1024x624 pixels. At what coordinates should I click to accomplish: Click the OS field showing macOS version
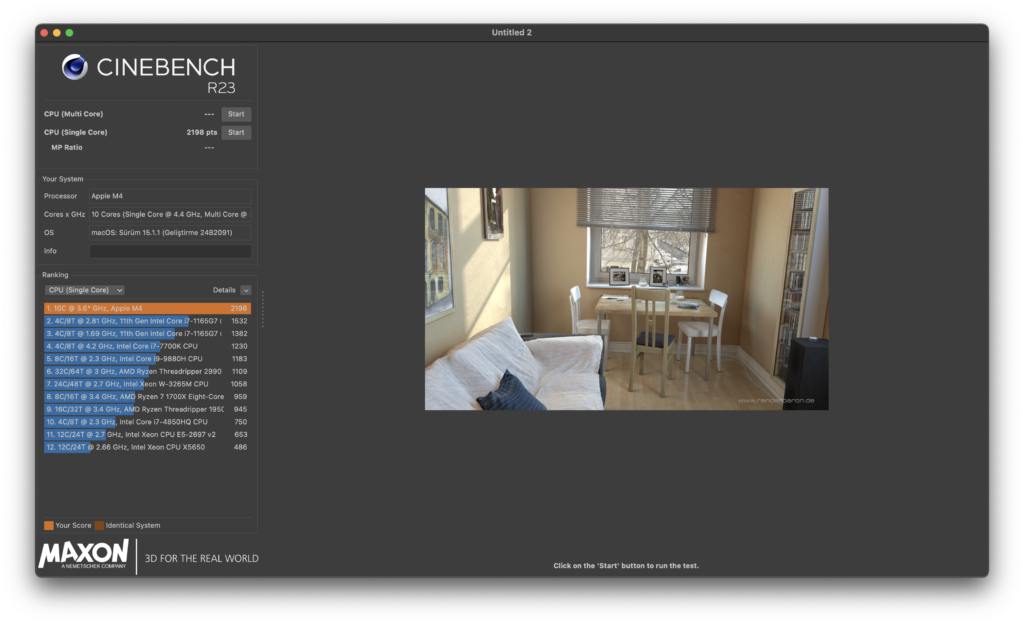tap(169, 233)
